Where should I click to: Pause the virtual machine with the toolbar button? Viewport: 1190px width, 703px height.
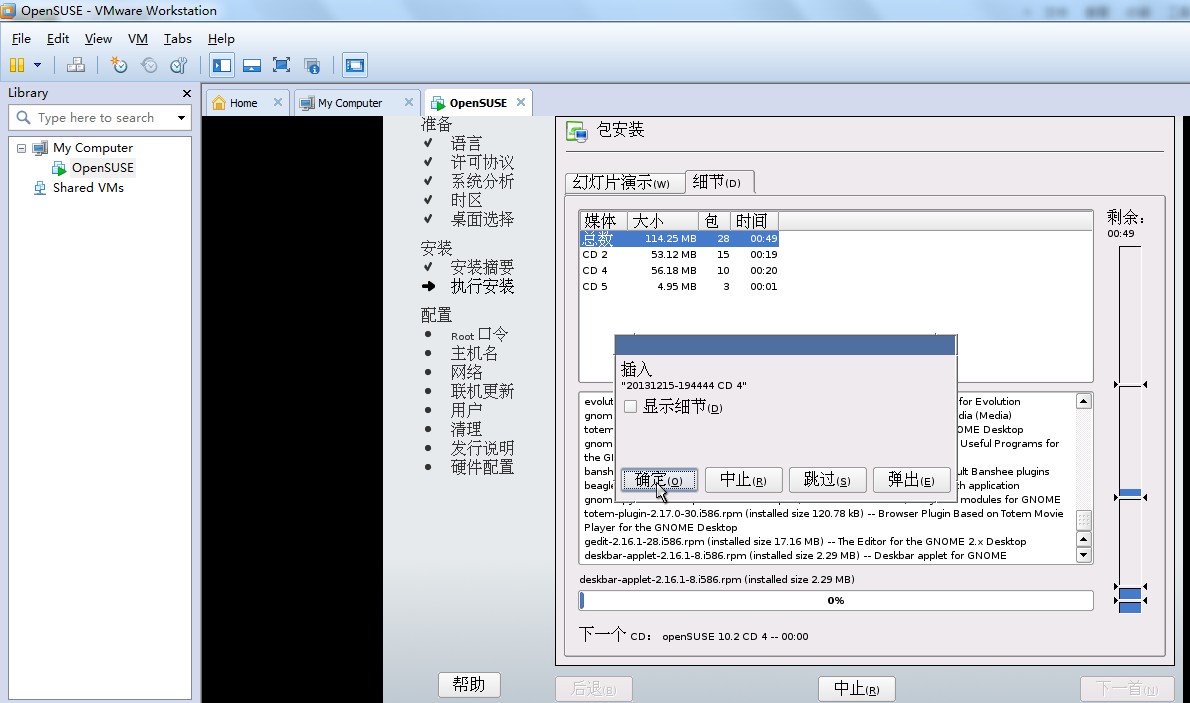point(17,65)
